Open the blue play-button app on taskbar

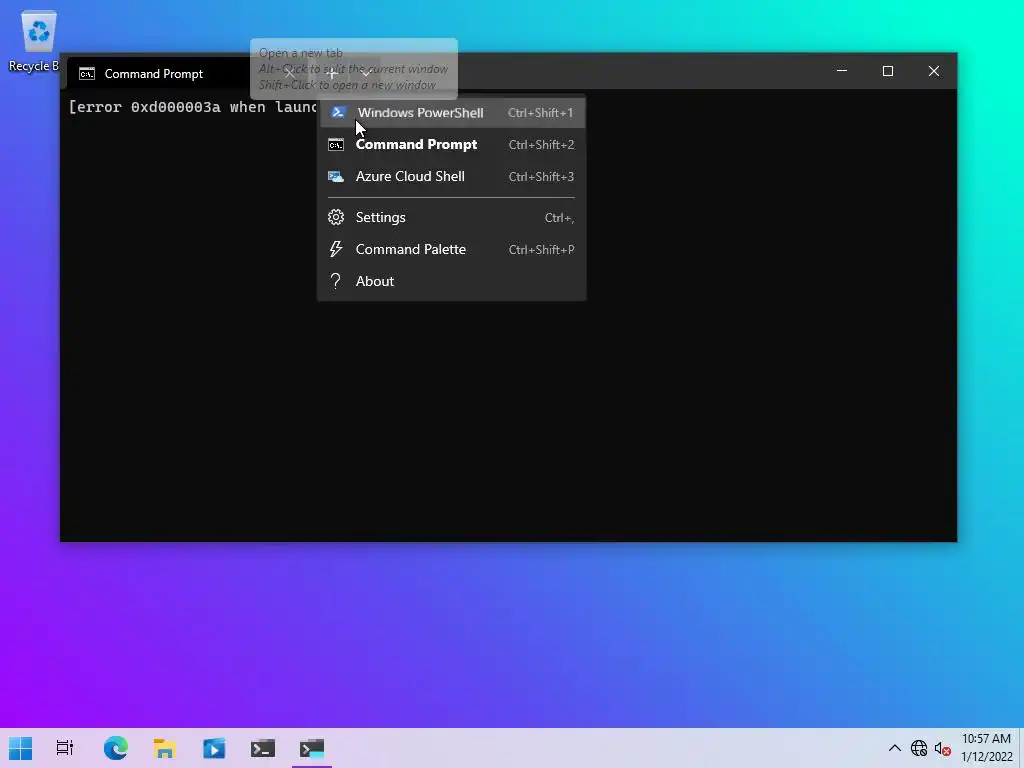(x=214, y=748)
